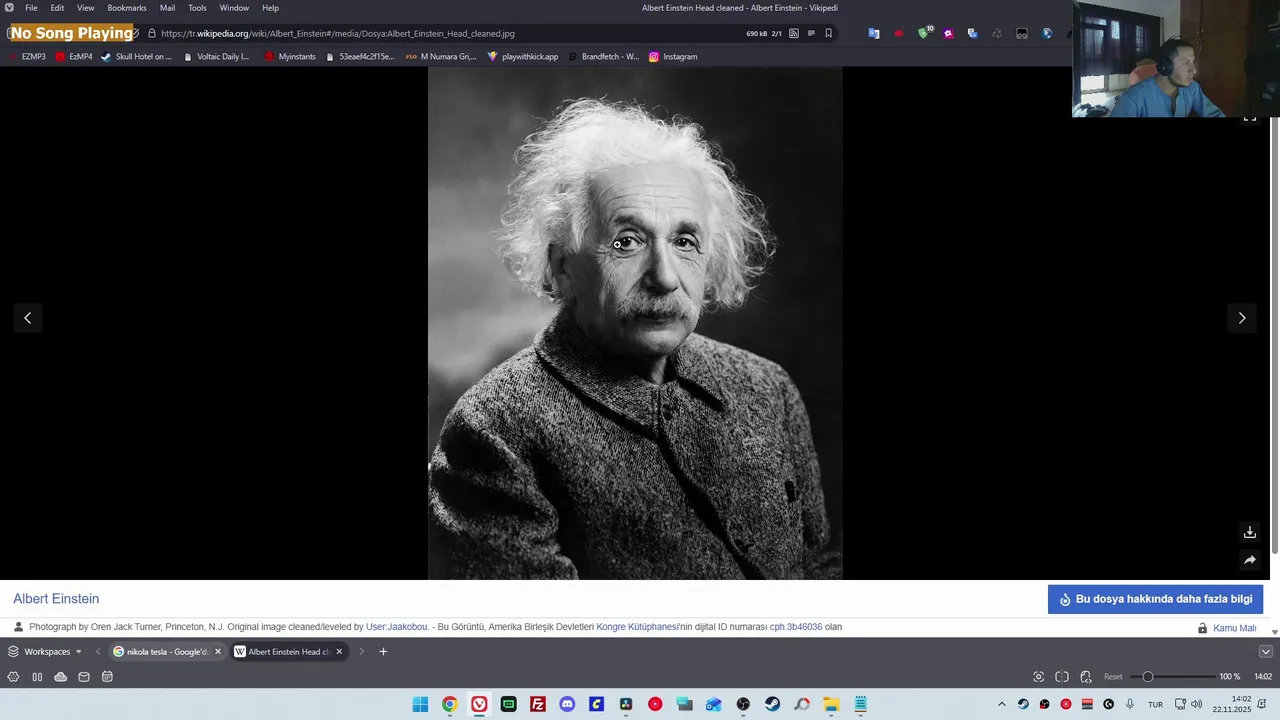Click 'Bu dosya hakkında daha fazla bilgi' button
The height and width of the screenshot is (720, 1280).
(x=1156, y=599)
